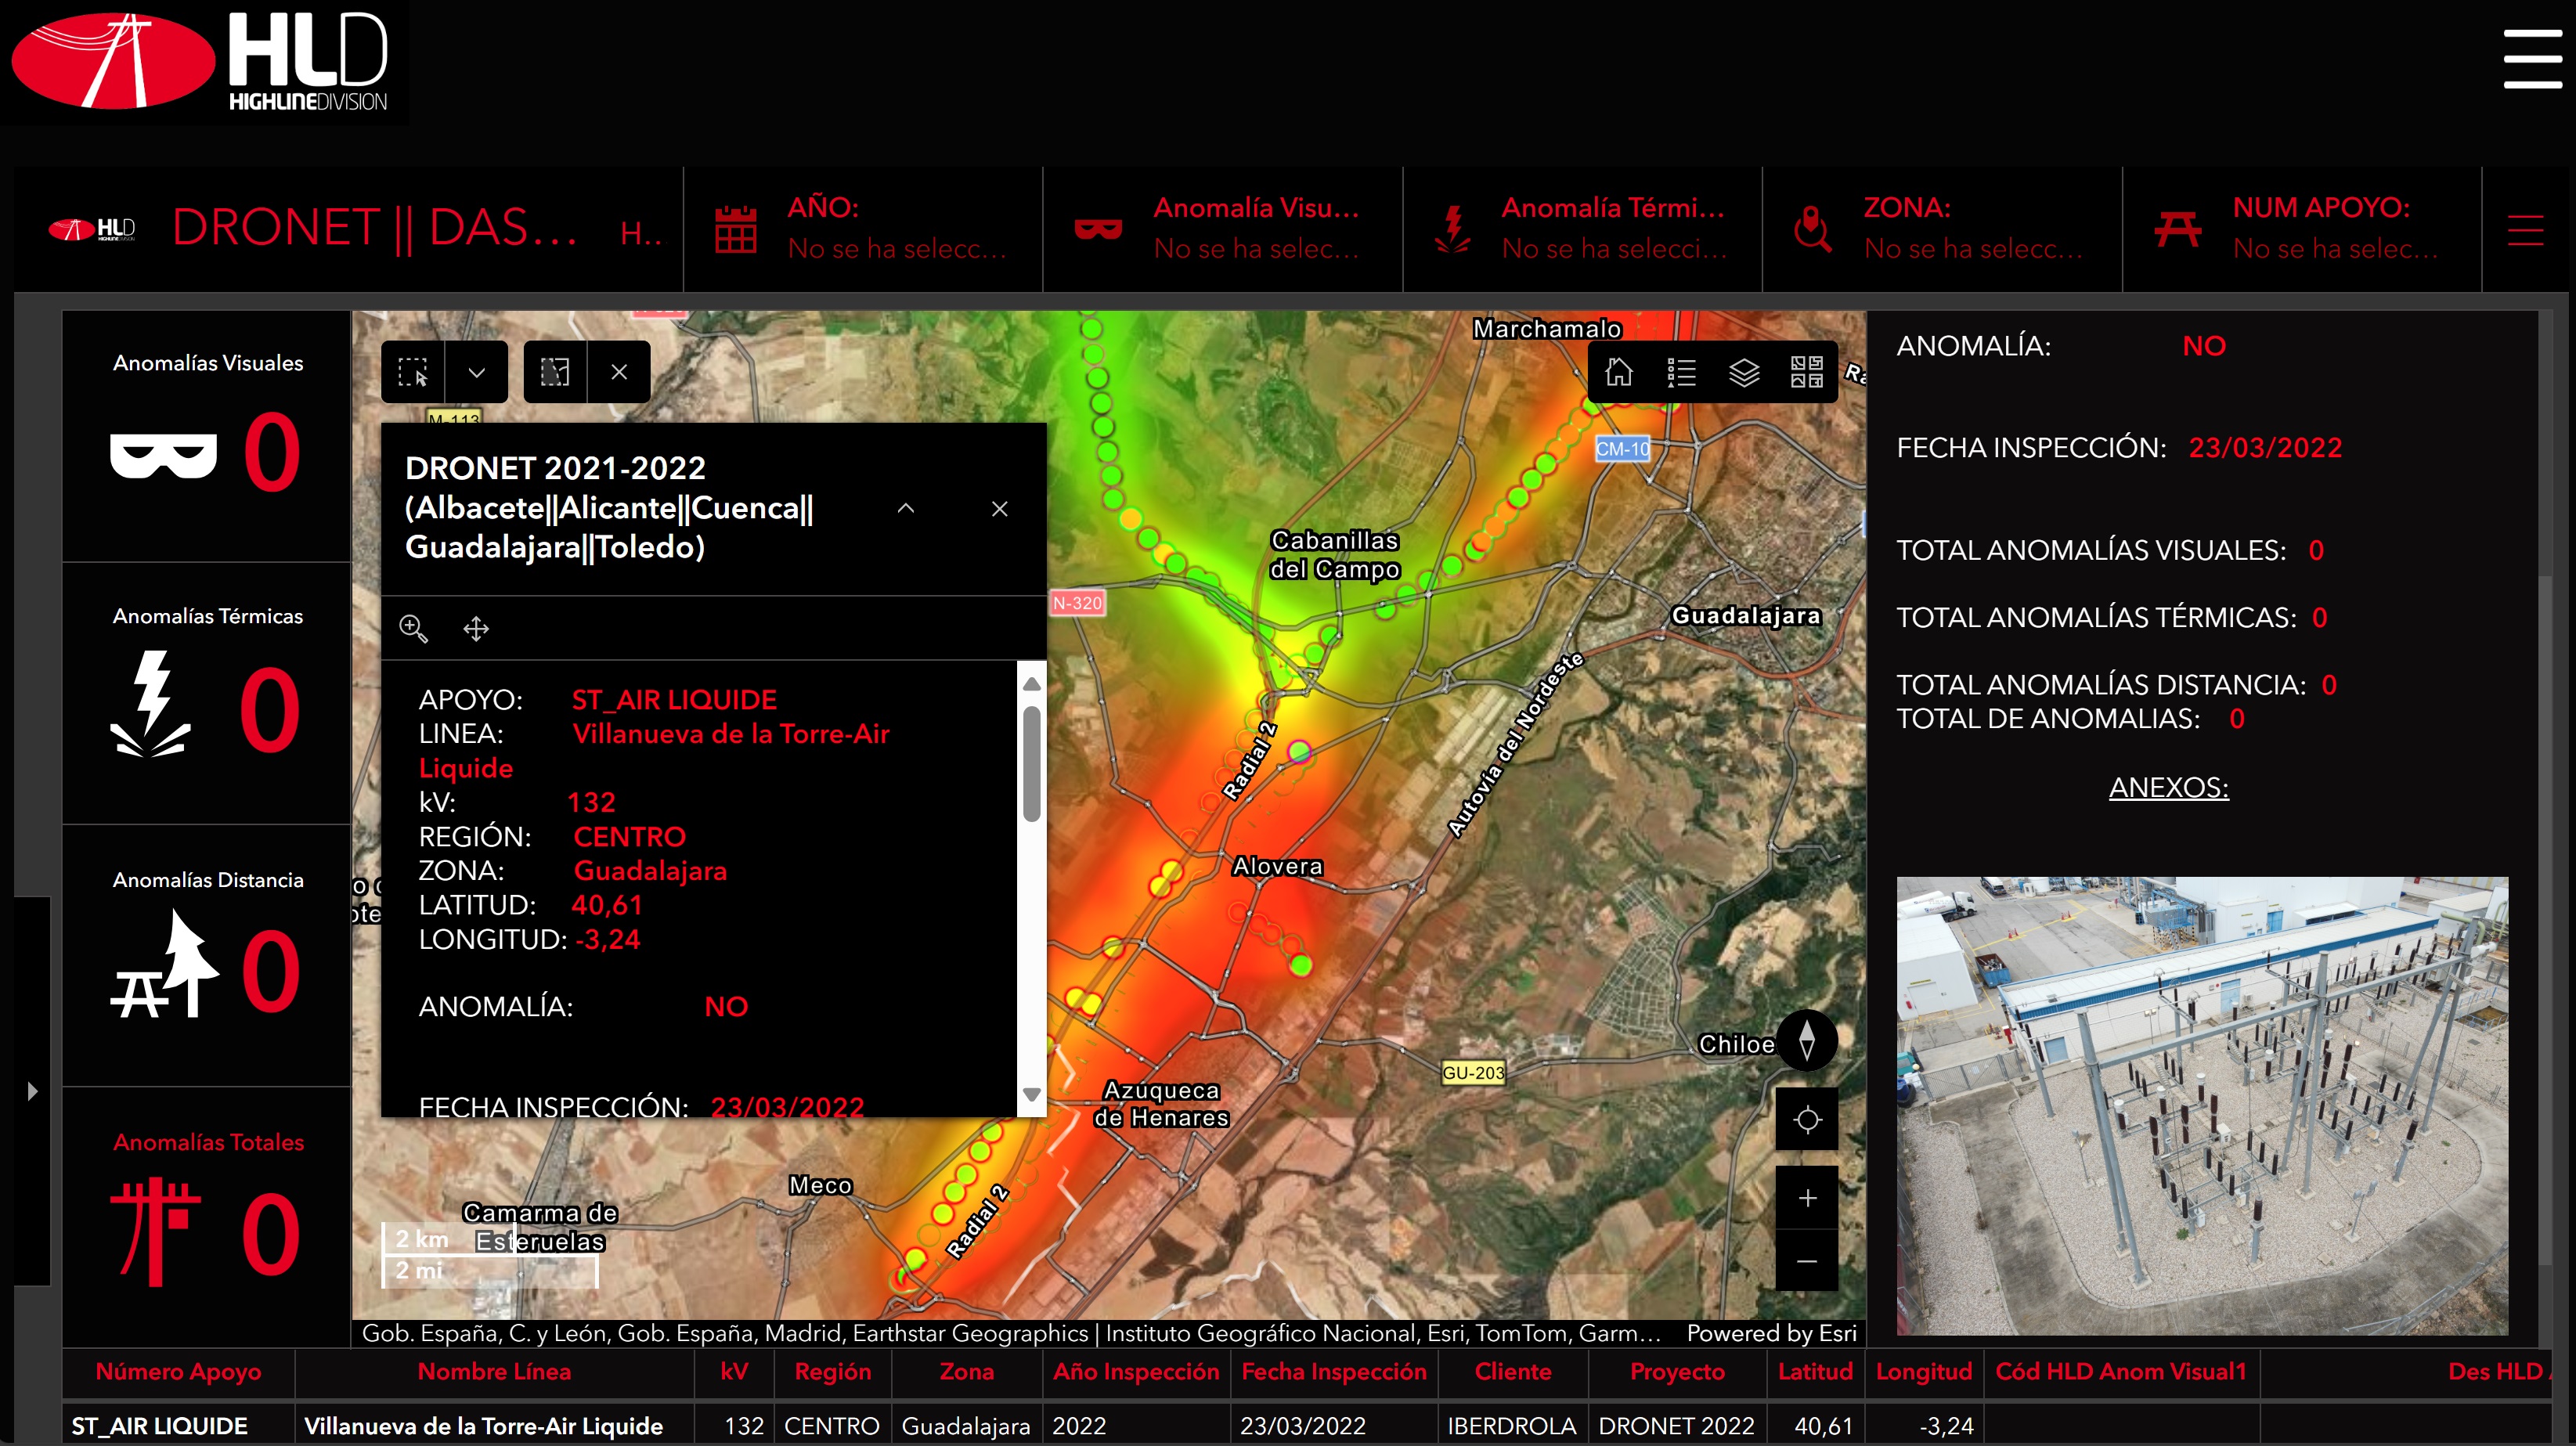Screen dimensions: 2576x1446
Task: Sort by Fecha Inspección column header
Action: click(1333, 1372)
